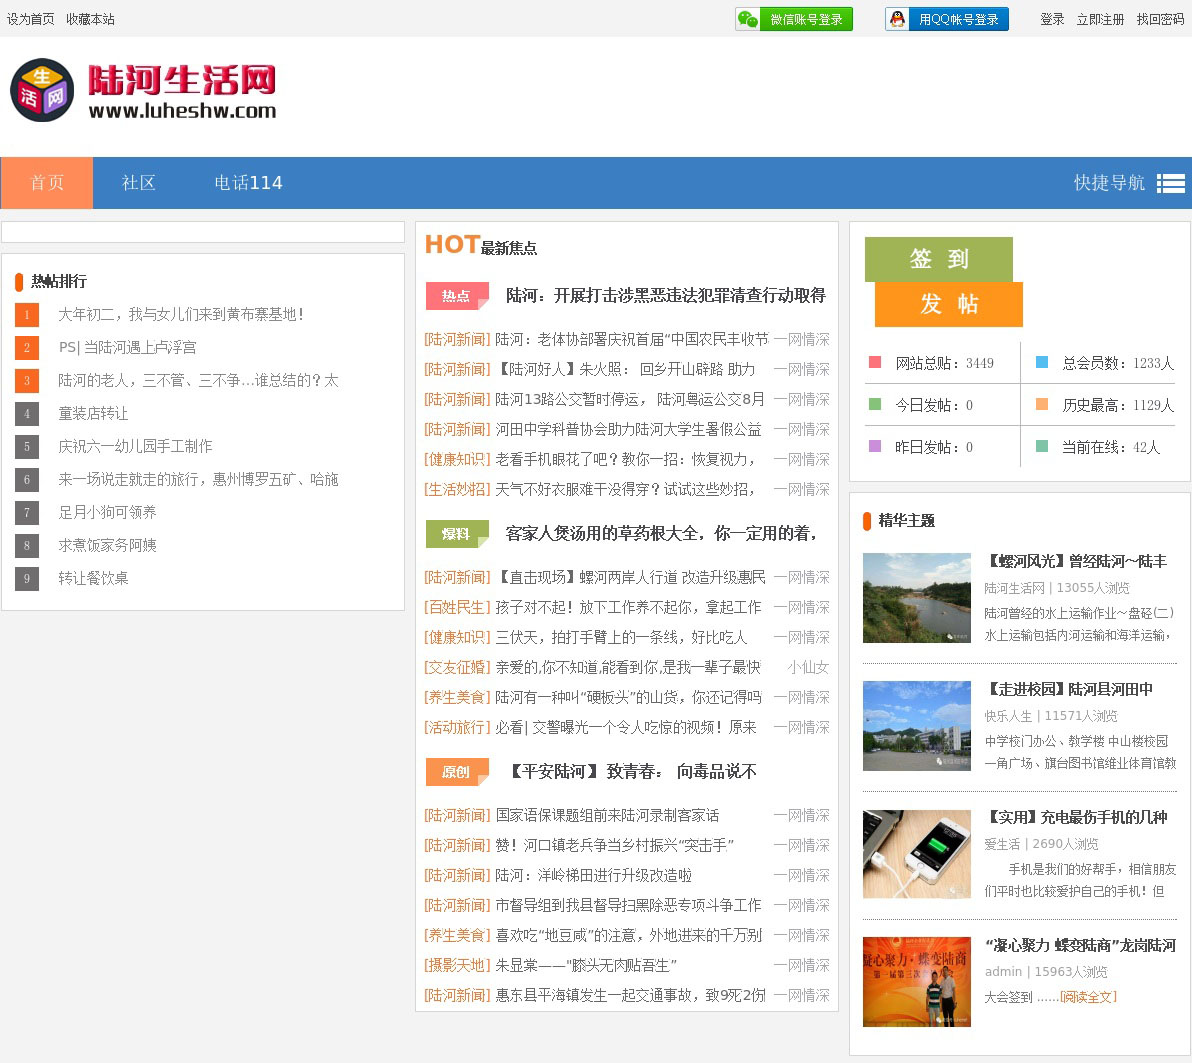
Task: Switch to the 社区 community tab
Action: [139, 183]
